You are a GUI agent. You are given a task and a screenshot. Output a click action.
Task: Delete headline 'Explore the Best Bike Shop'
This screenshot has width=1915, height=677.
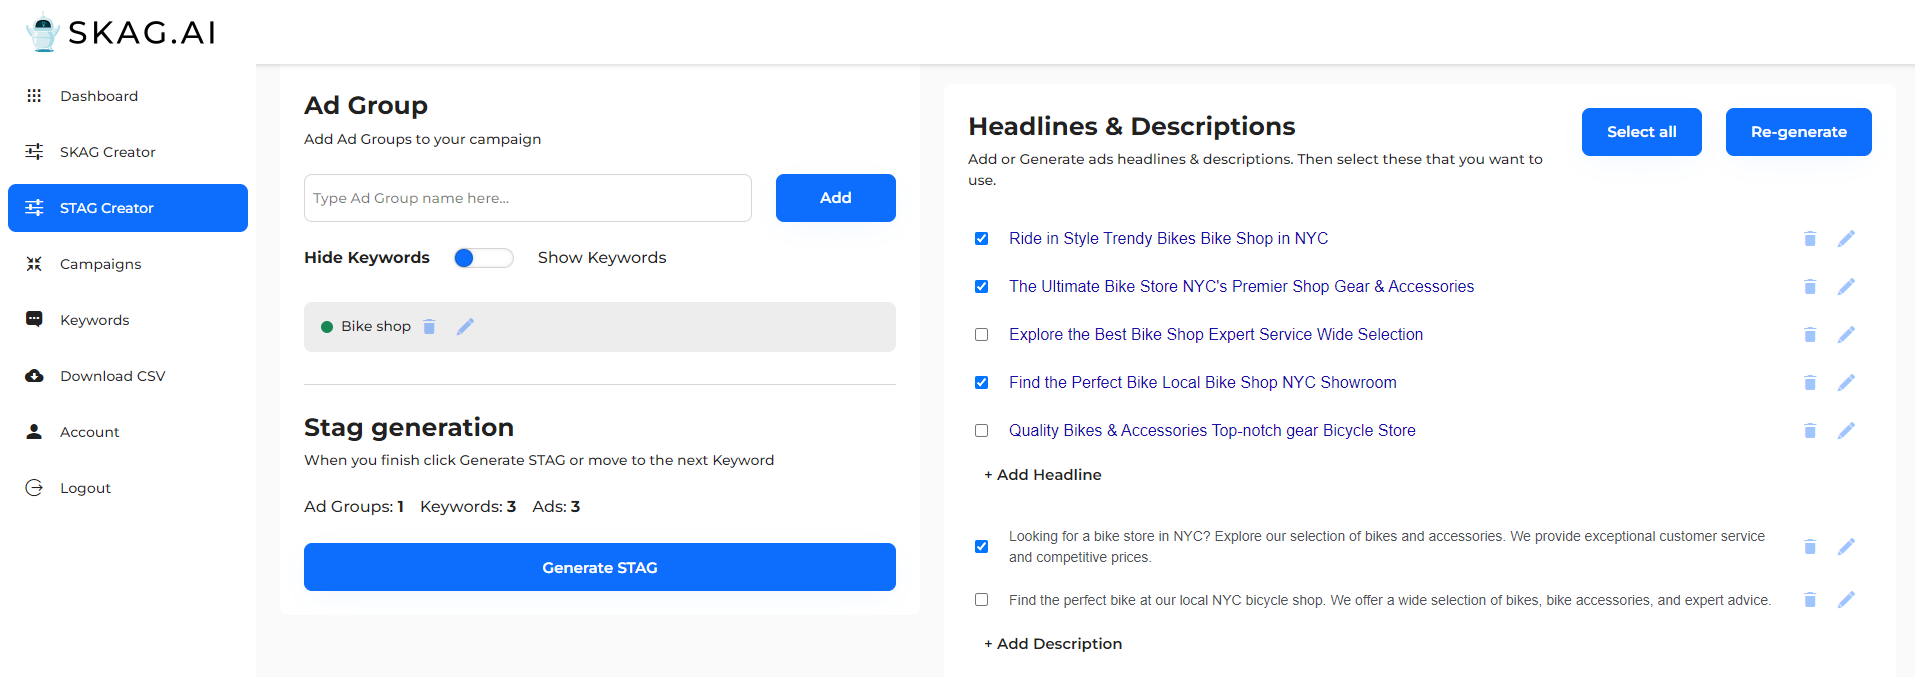tap(1810, 334)
